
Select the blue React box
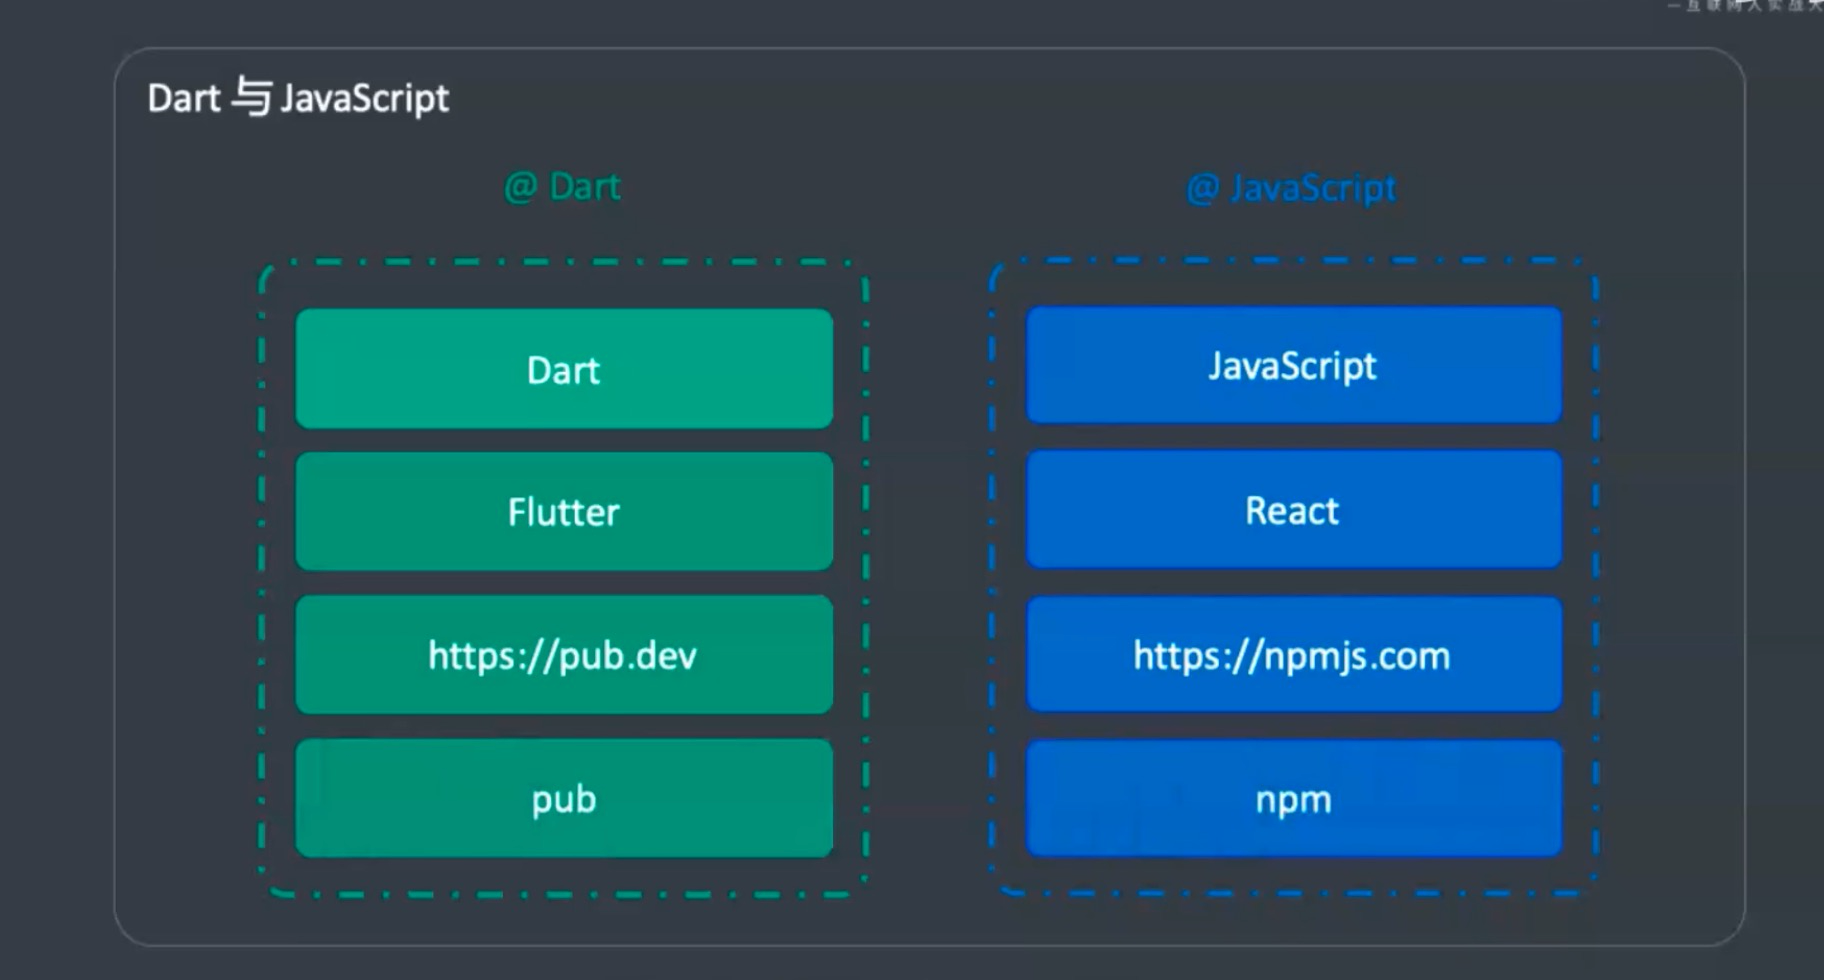[x=1294, y=510]
